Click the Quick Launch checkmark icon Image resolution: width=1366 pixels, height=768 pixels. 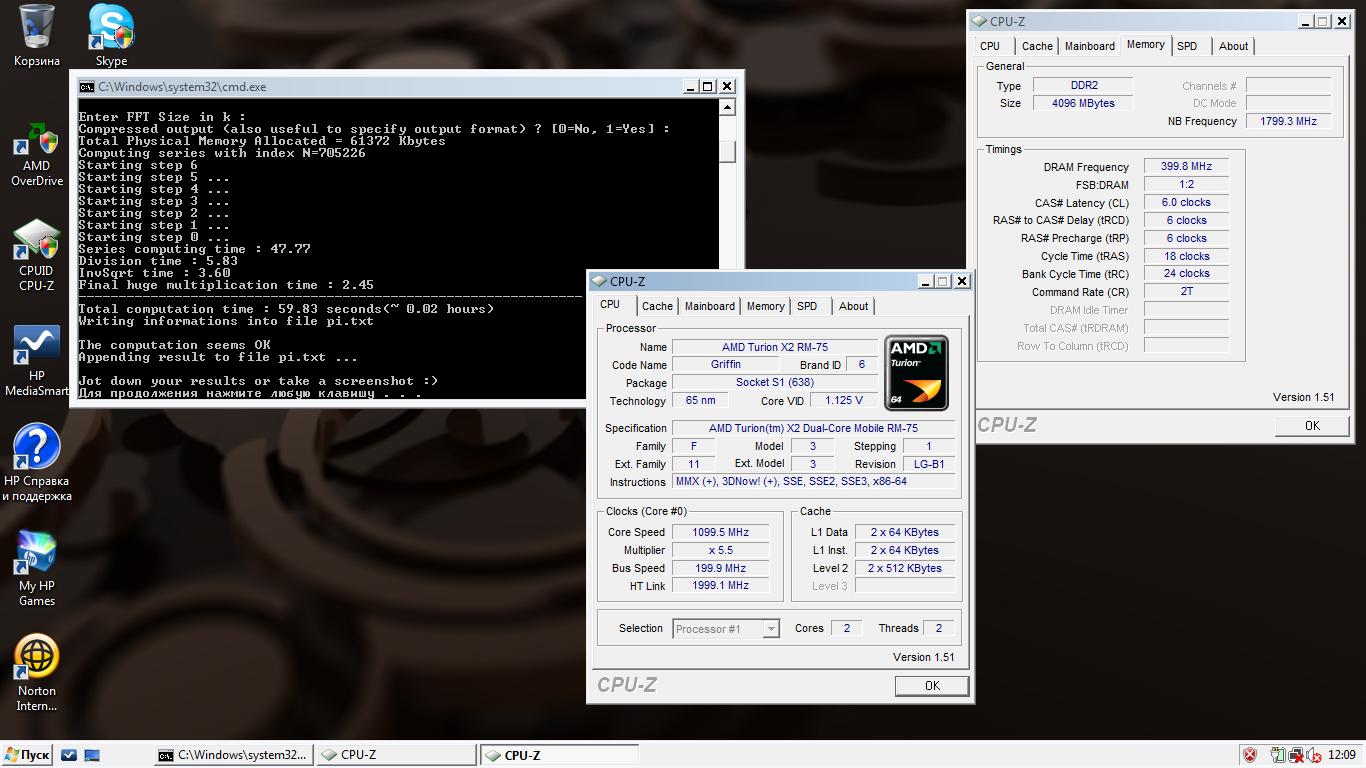tap(69, 755)
